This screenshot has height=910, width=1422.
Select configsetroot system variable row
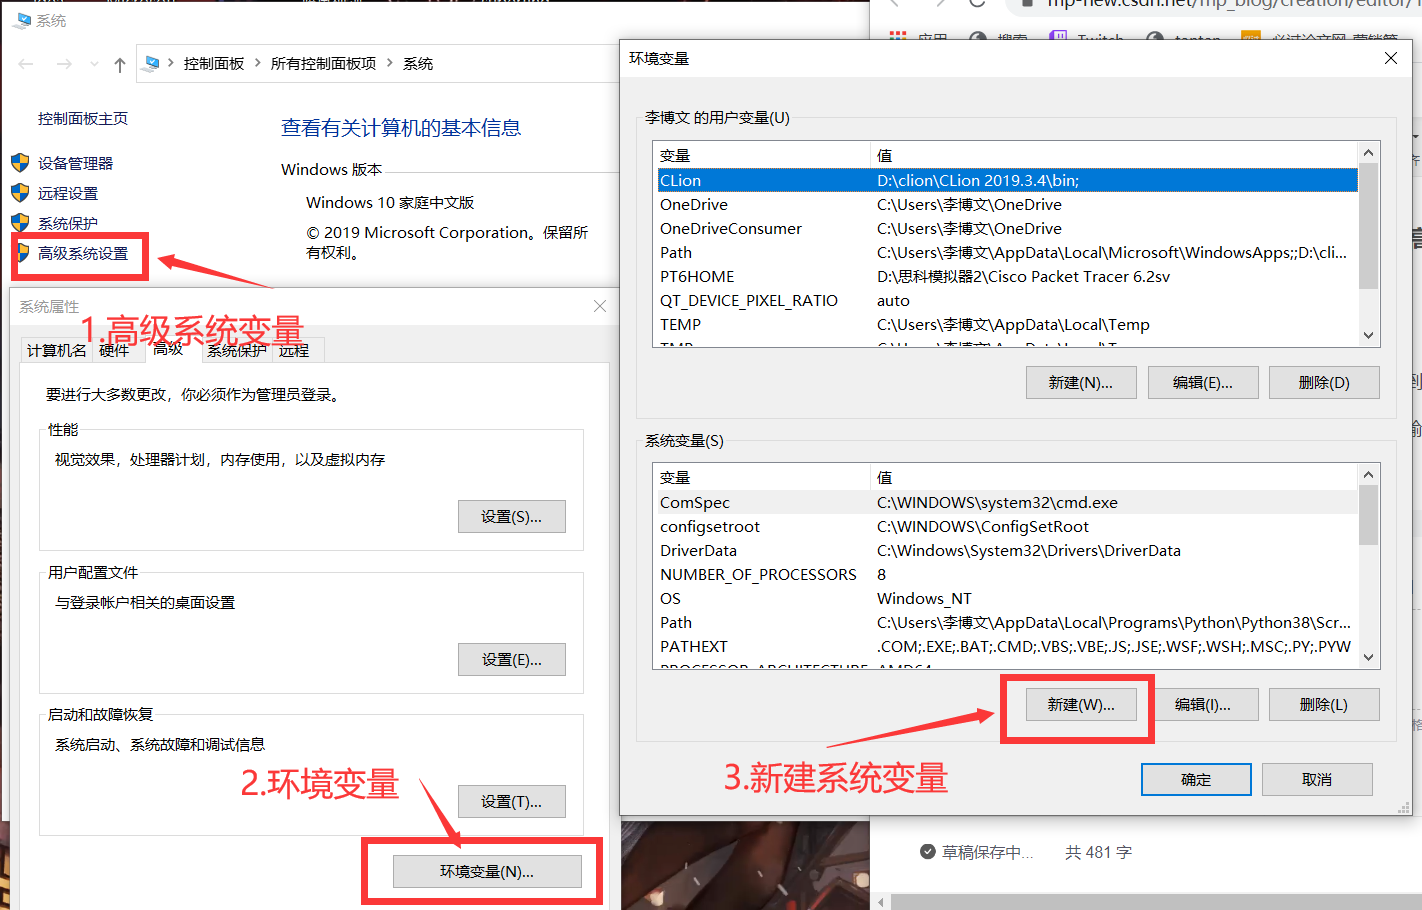[1007, 526]
